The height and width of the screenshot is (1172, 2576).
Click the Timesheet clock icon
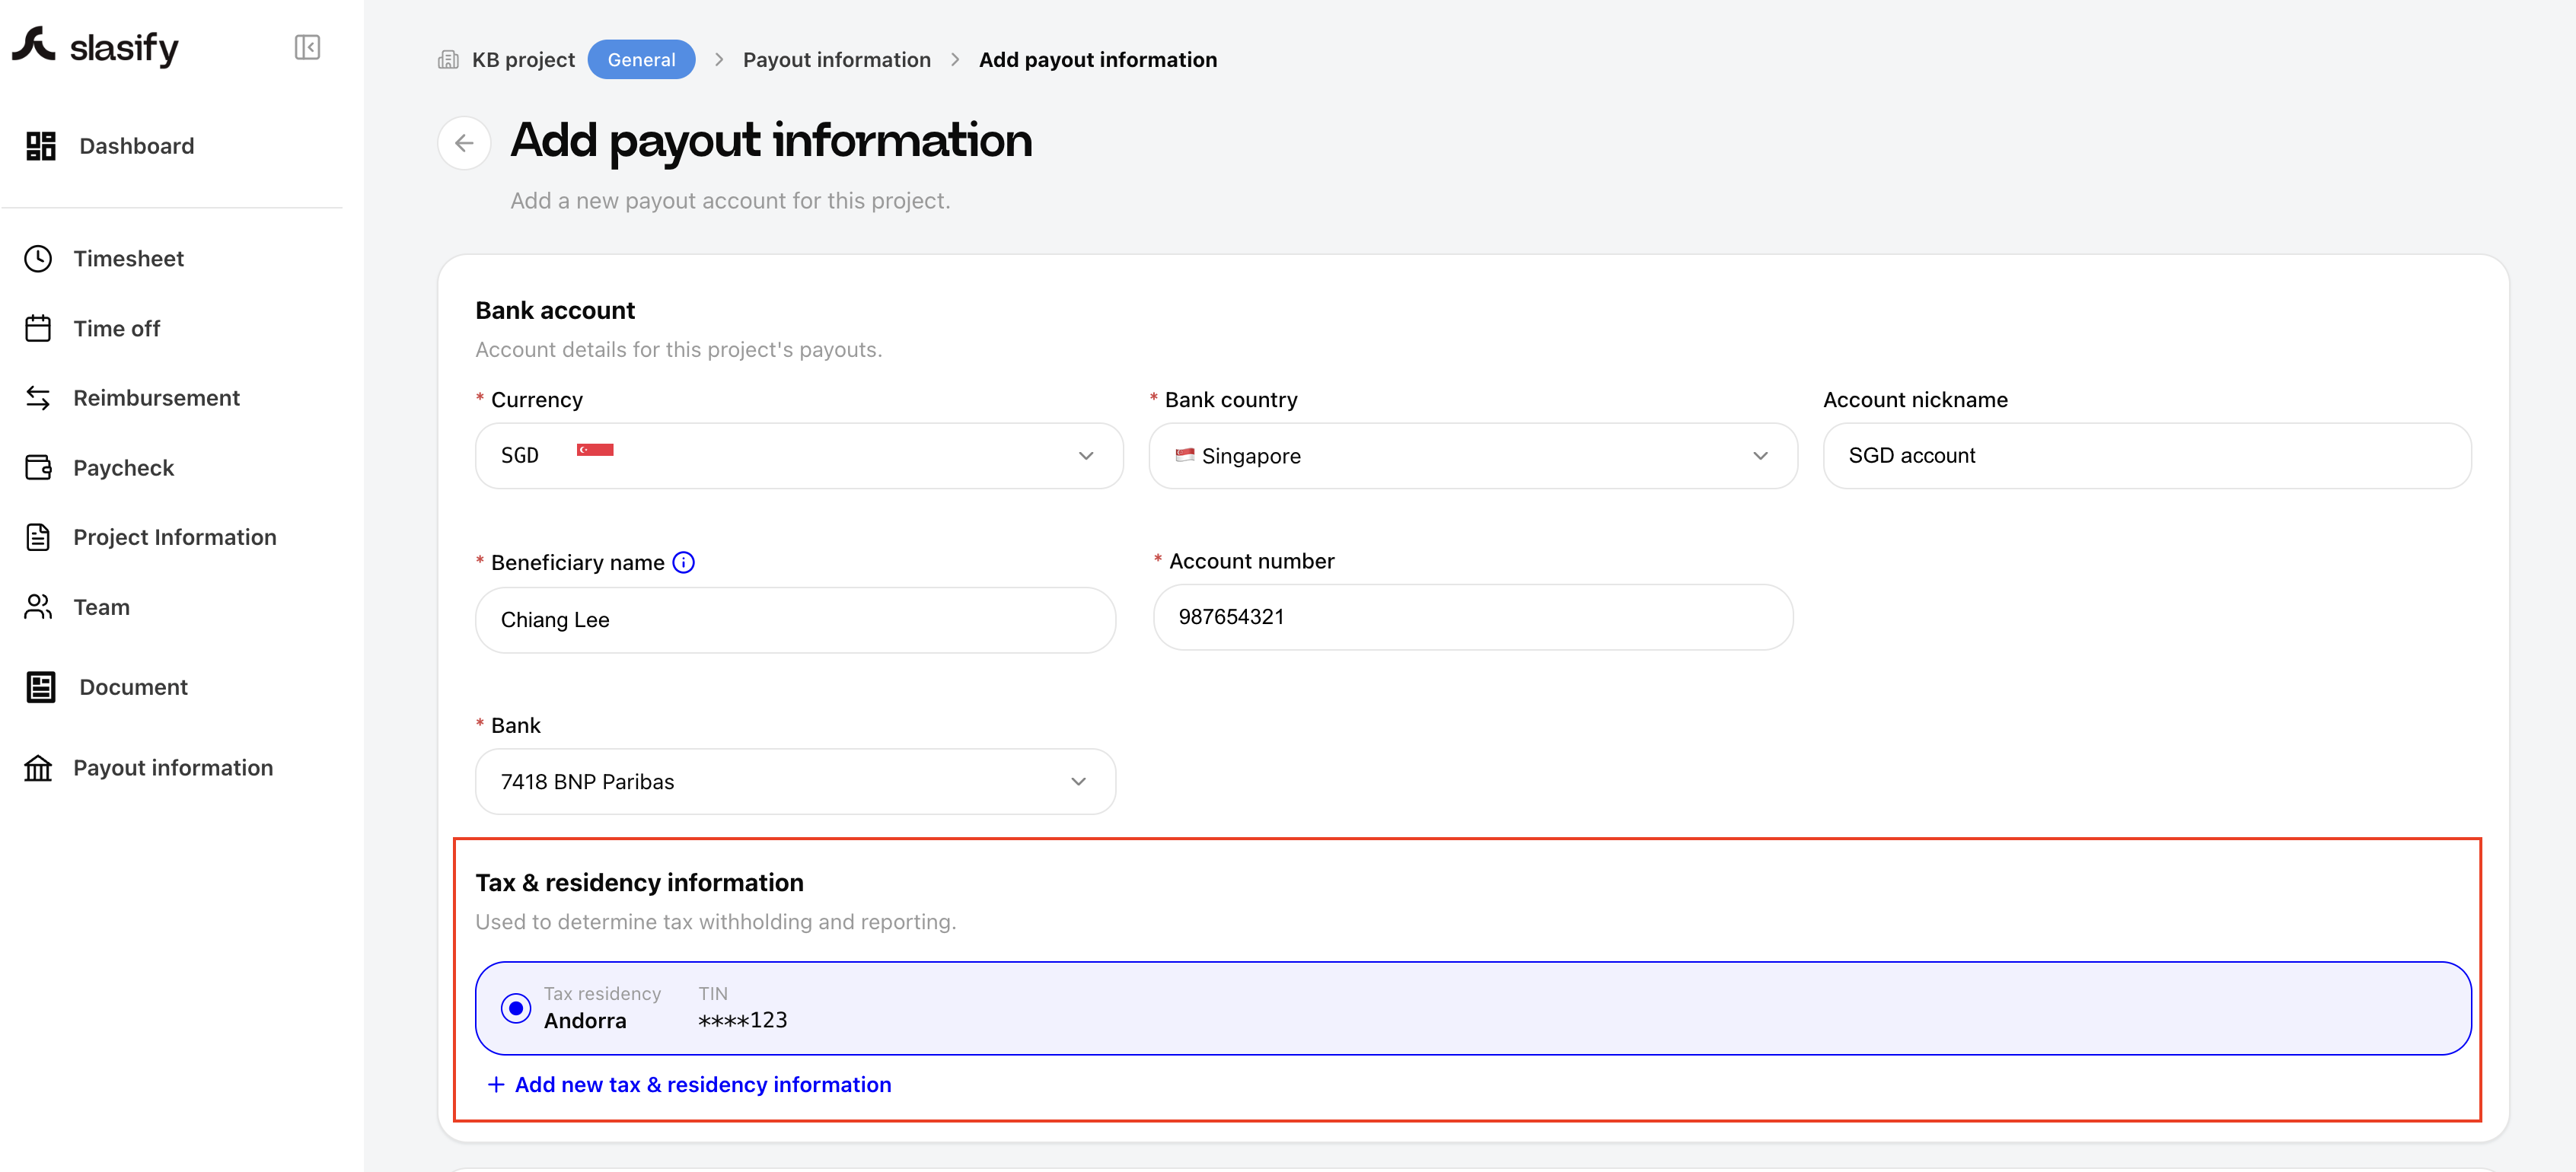(x=38, y=259)
